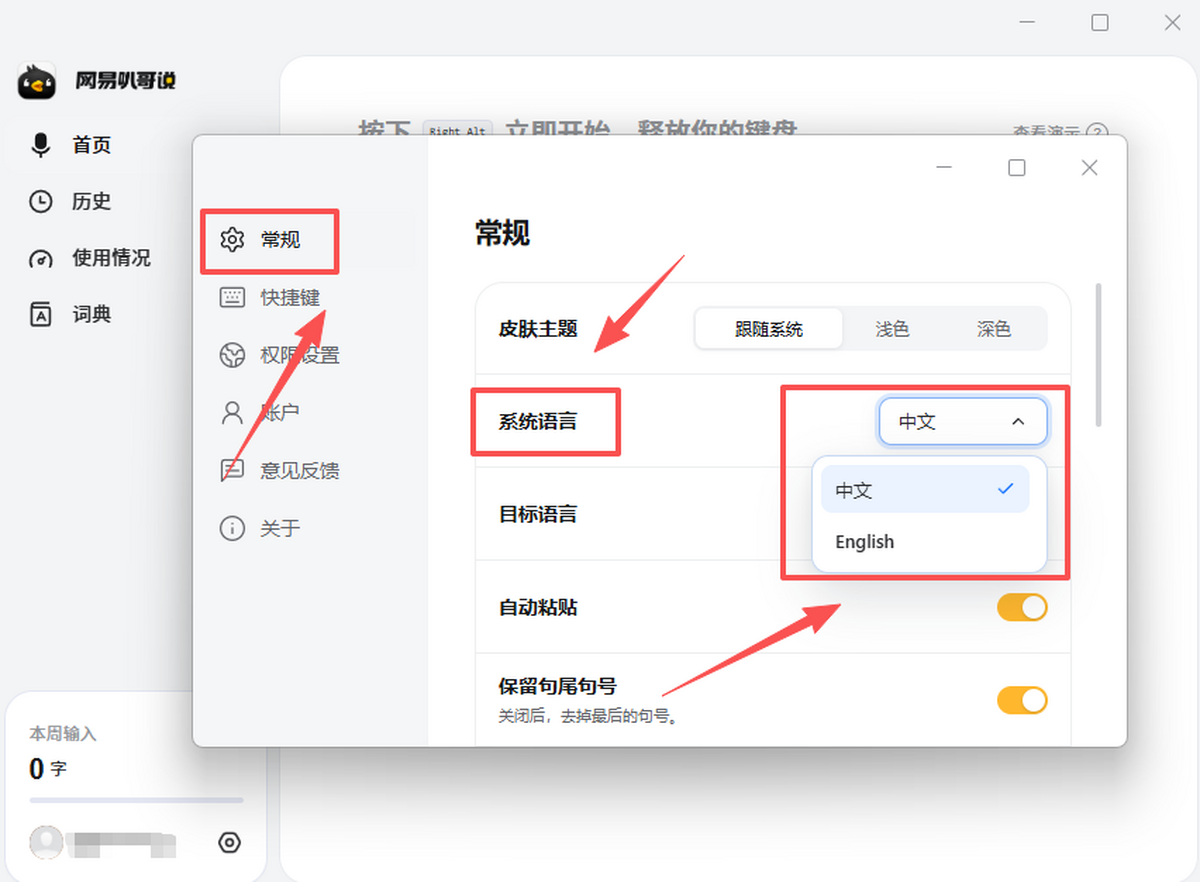Viewport: 1200px width, 882px height.
Task: Click the 本周输入 label
Action: pyautogui.click(x=63, y=734)
